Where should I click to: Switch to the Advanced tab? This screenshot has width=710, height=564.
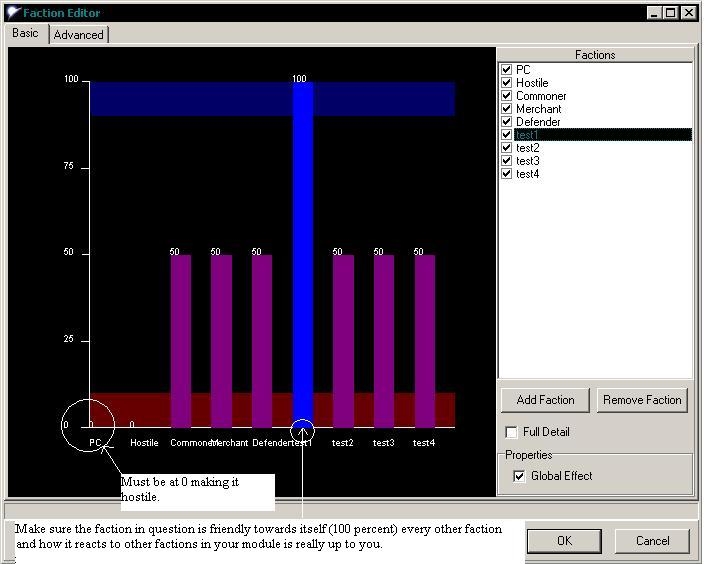[x=78, y=34]
